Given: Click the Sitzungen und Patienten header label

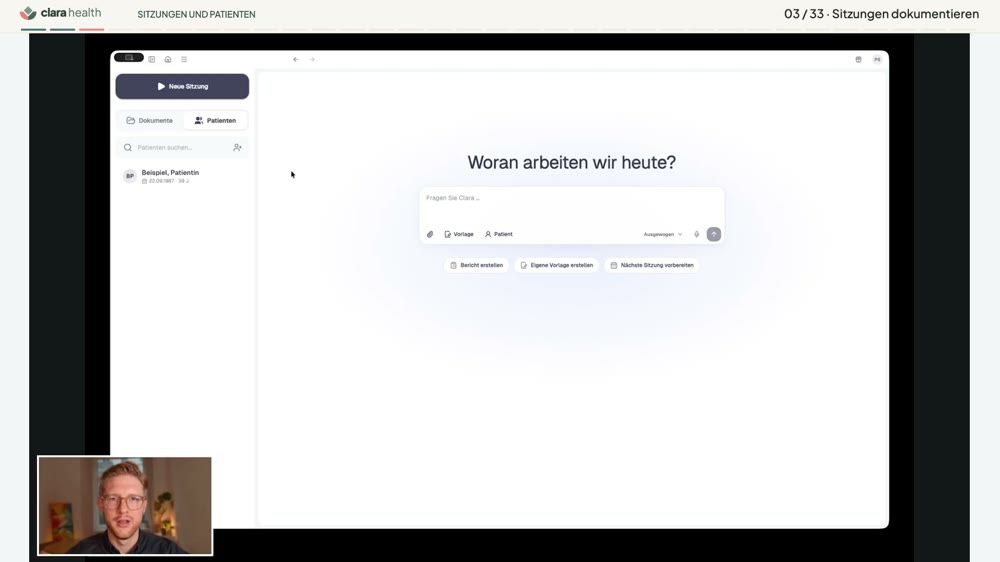Looking at the screenshot, I should (x=196, y=14).
